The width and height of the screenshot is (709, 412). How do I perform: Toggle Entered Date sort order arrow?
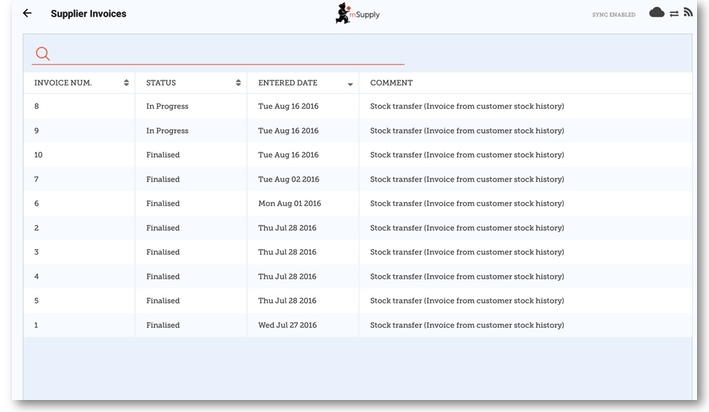click(350, 84)
